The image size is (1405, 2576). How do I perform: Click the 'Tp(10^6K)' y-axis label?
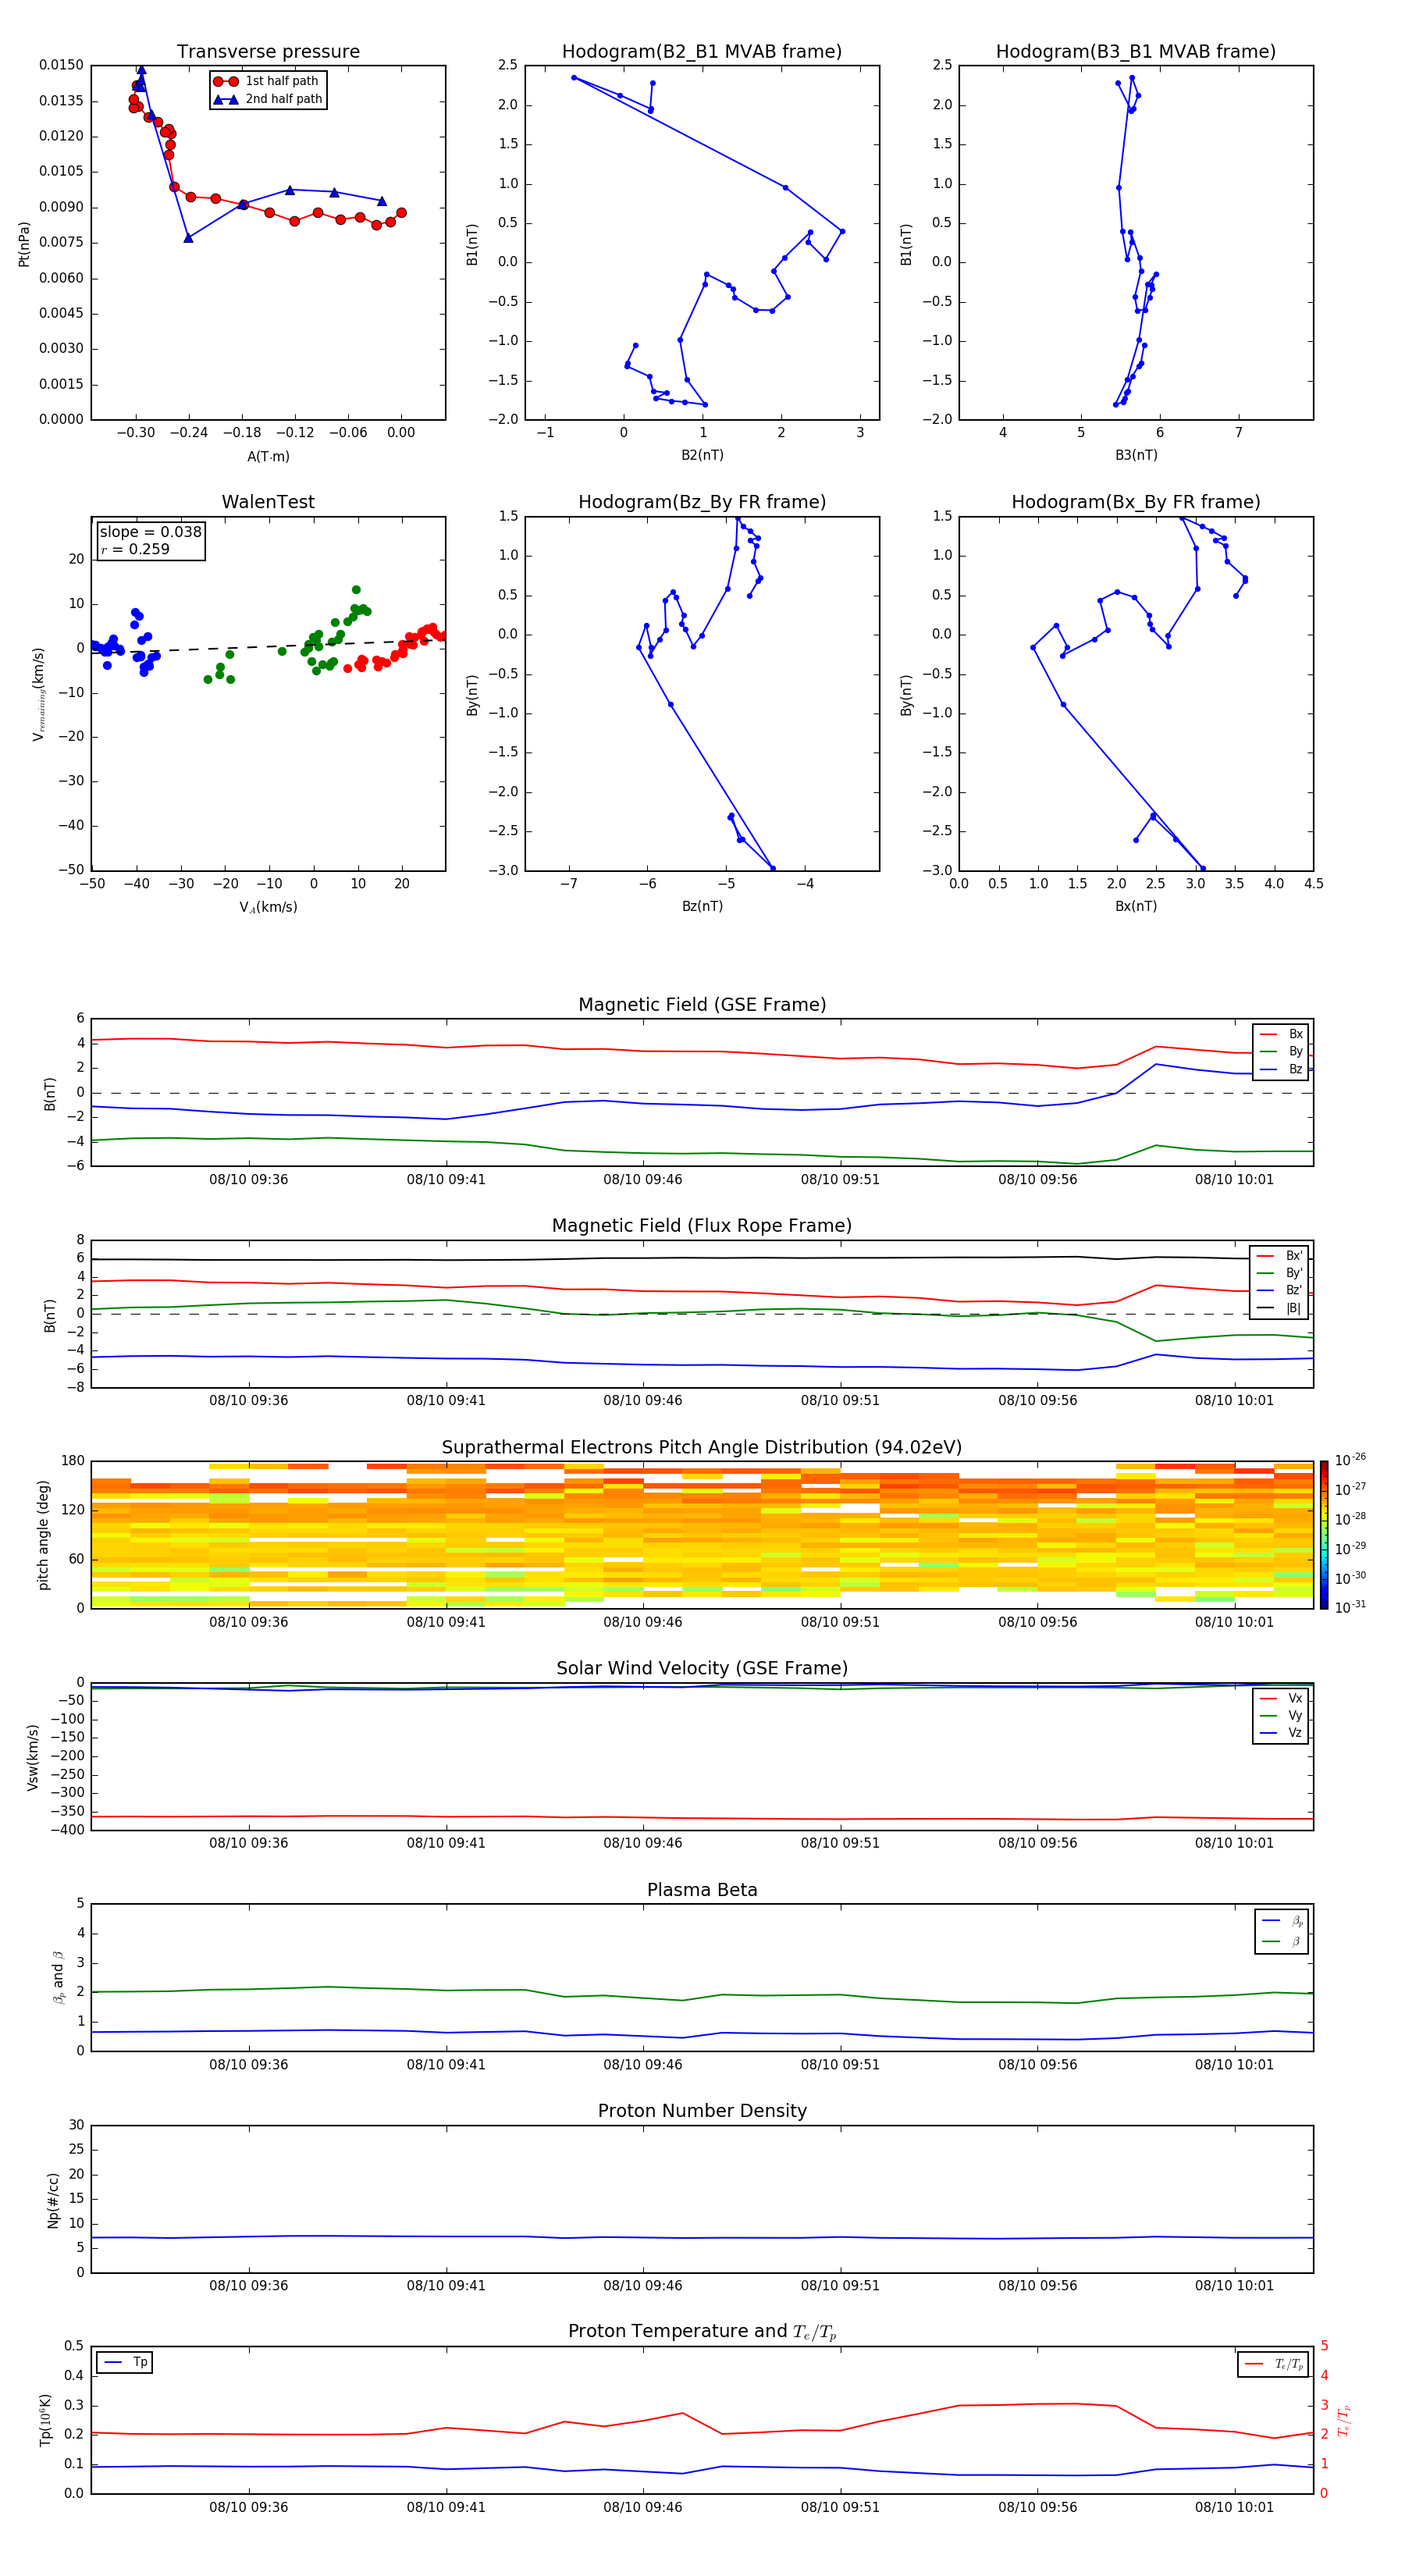(45, 2420)
